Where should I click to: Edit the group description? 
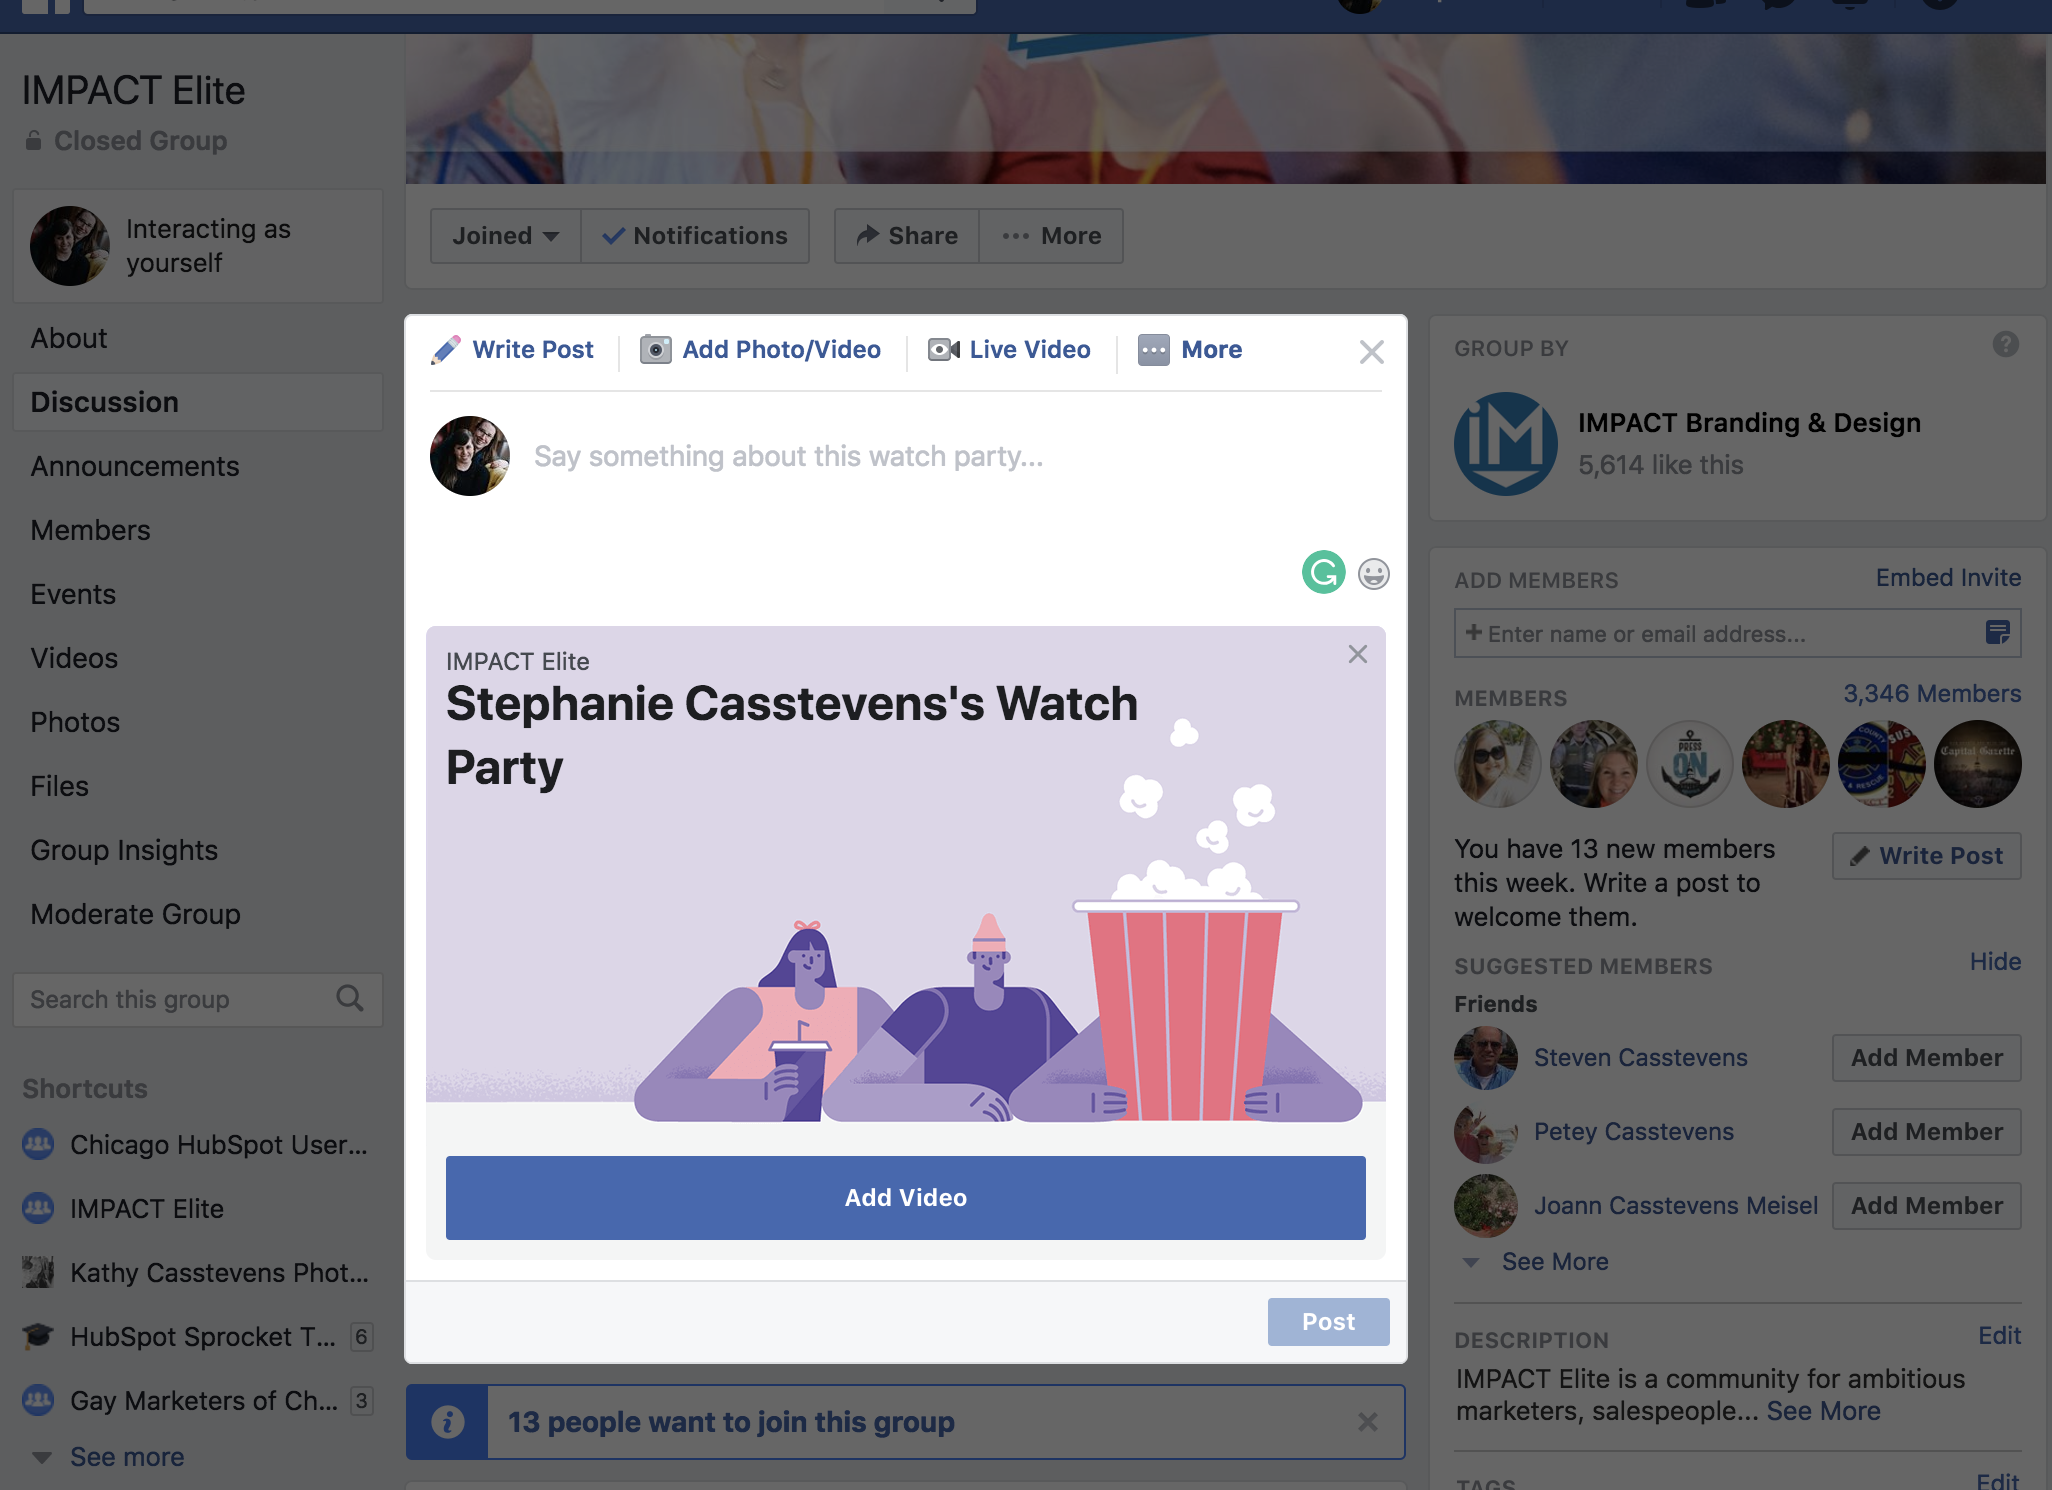[1999, 1336]
